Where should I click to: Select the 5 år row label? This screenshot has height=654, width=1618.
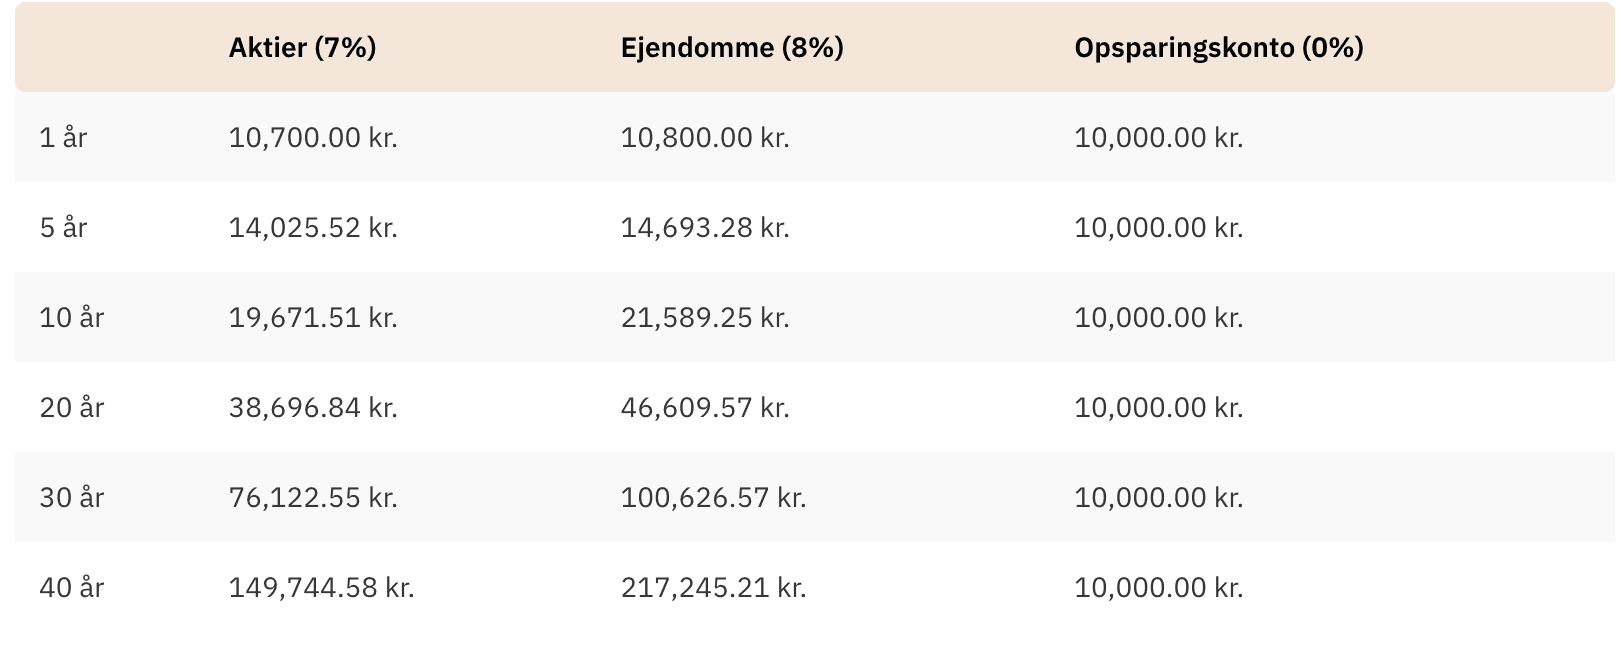pos(63,228)
